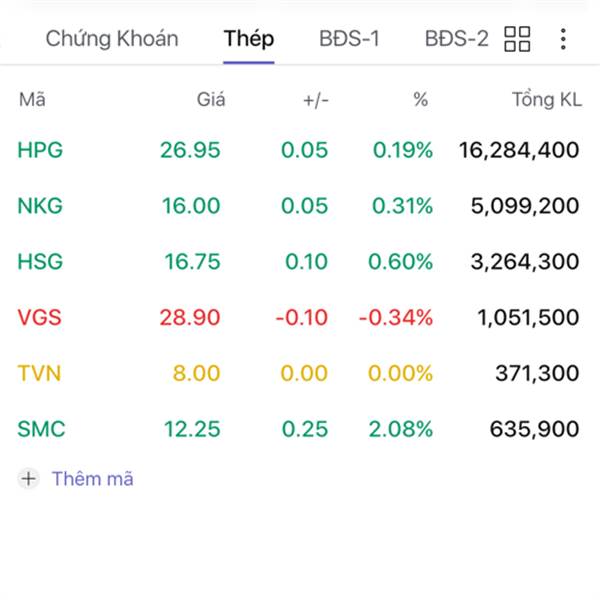Open the watchlist grid view icon
This screenshot has height=600, width=600.
[517, 40]
